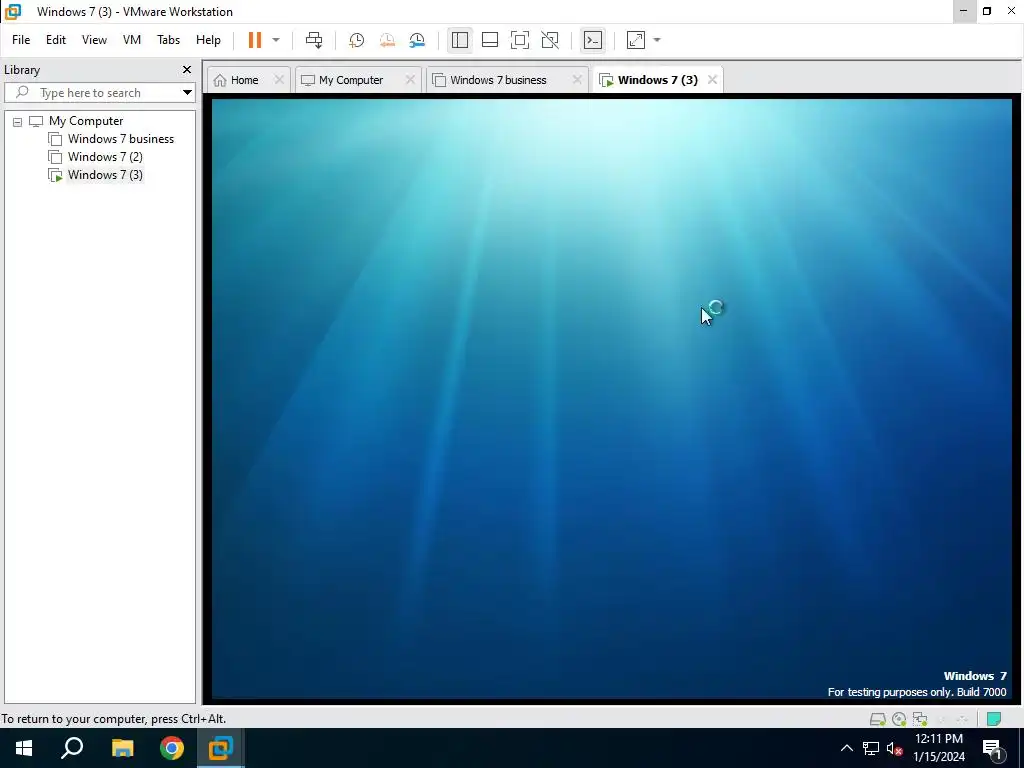Open Windows taskbar search

[72, 748]
